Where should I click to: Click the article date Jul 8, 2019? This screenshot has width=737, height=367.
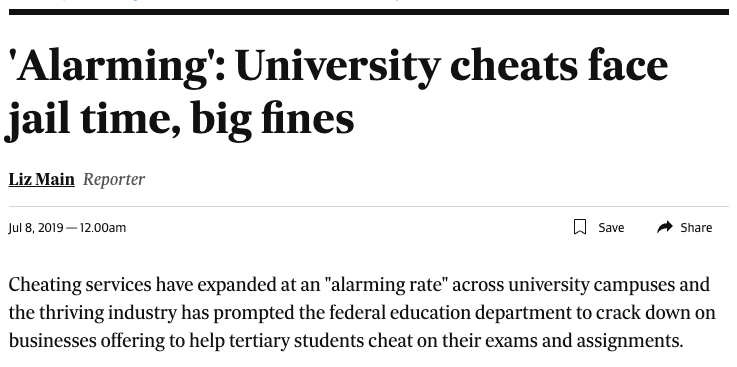[x=36, y=228]
